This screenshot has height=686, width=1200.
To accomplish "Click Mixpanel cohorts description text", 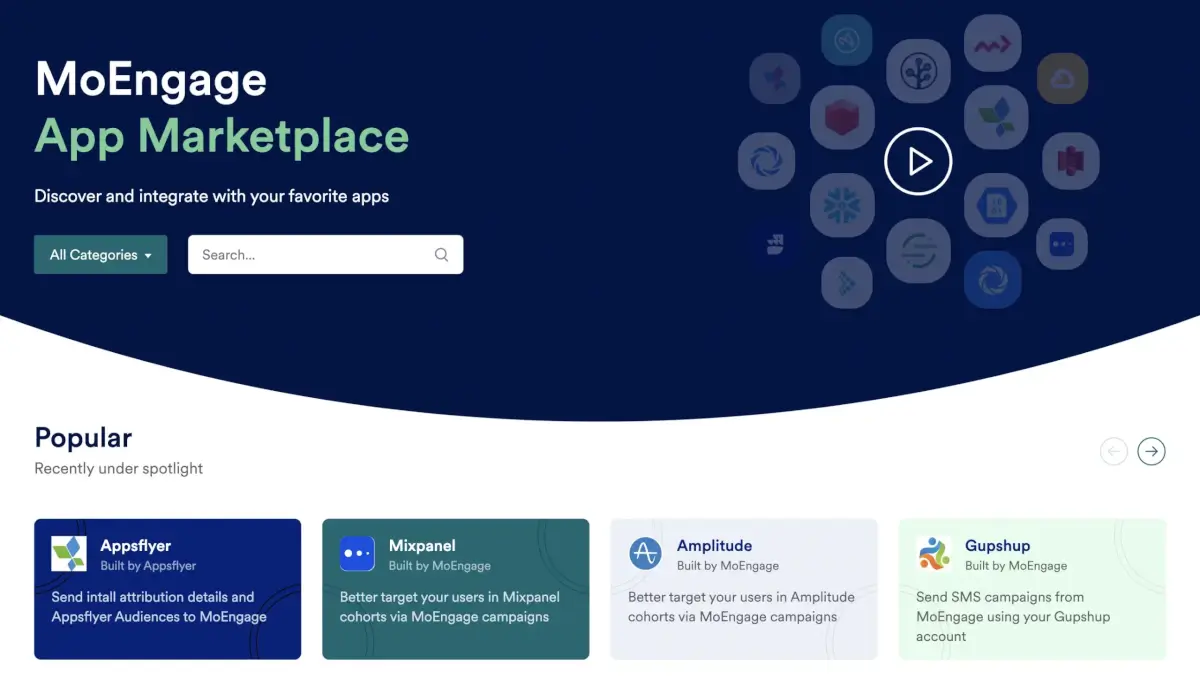I will (449, 607).
